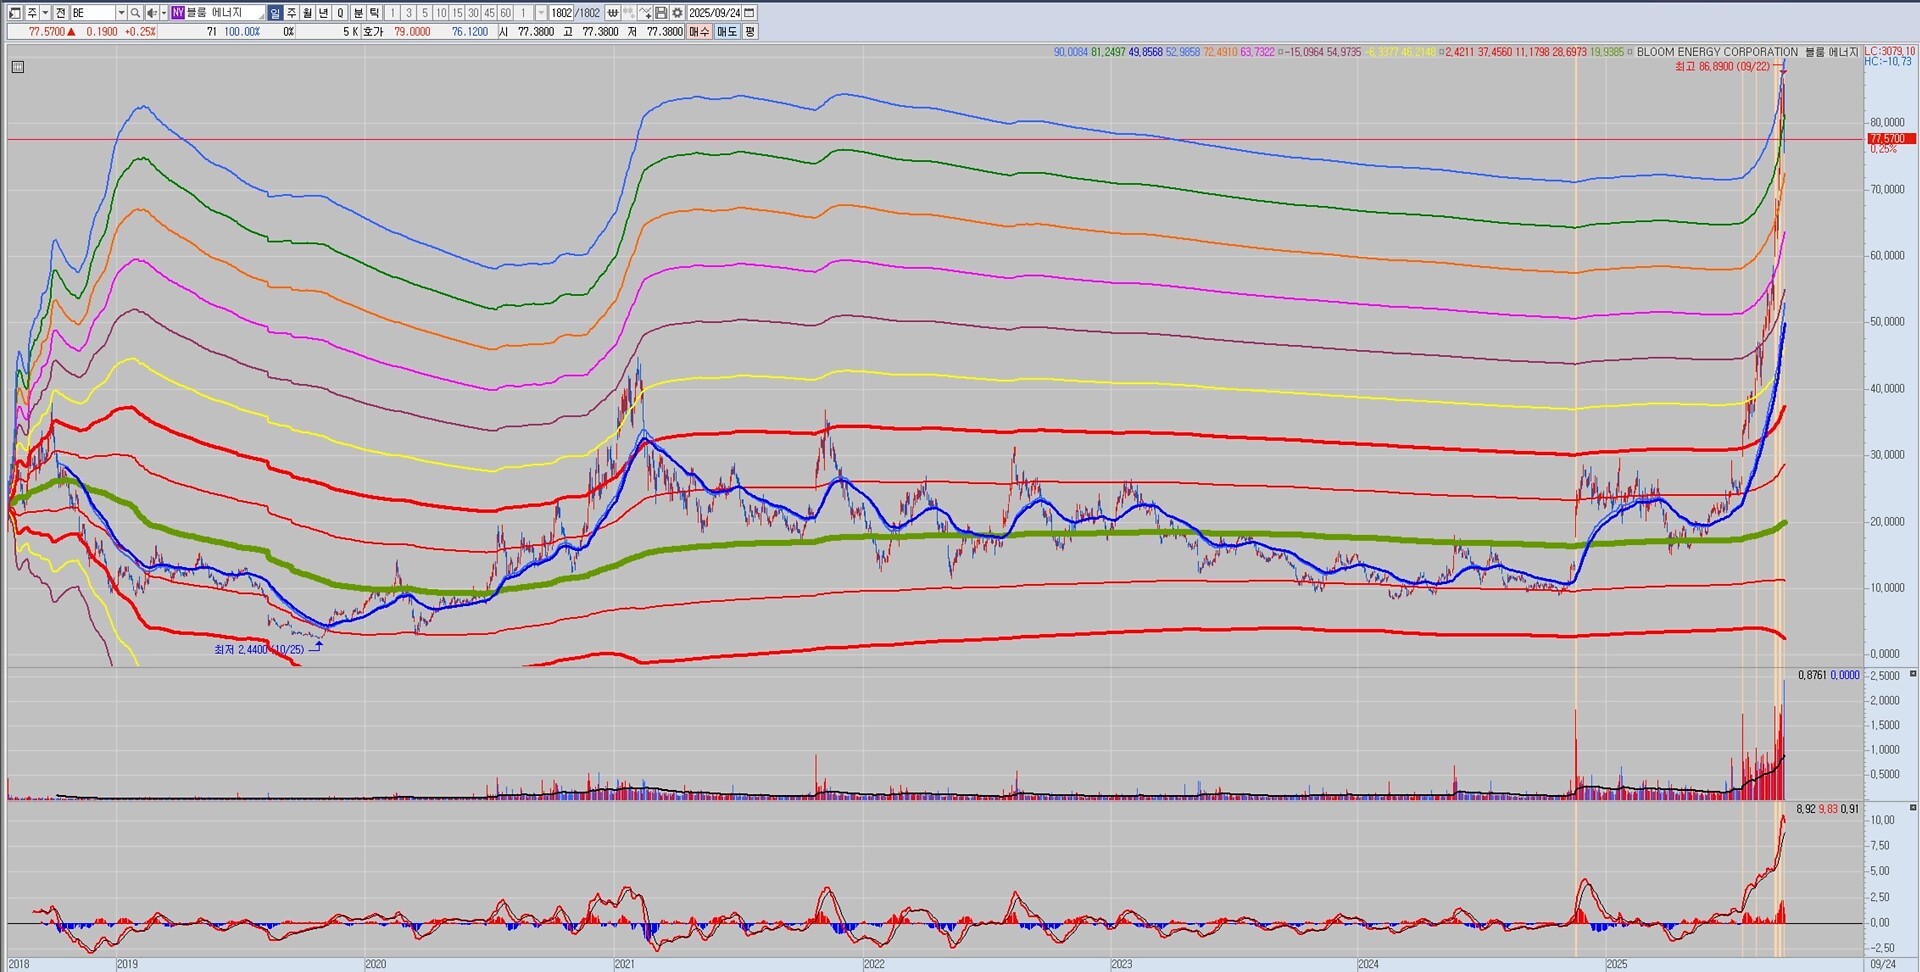Screen dimensions: 1920x972
Task: Click the save chart floppy disk icon
Action: (x=661, y=13)
